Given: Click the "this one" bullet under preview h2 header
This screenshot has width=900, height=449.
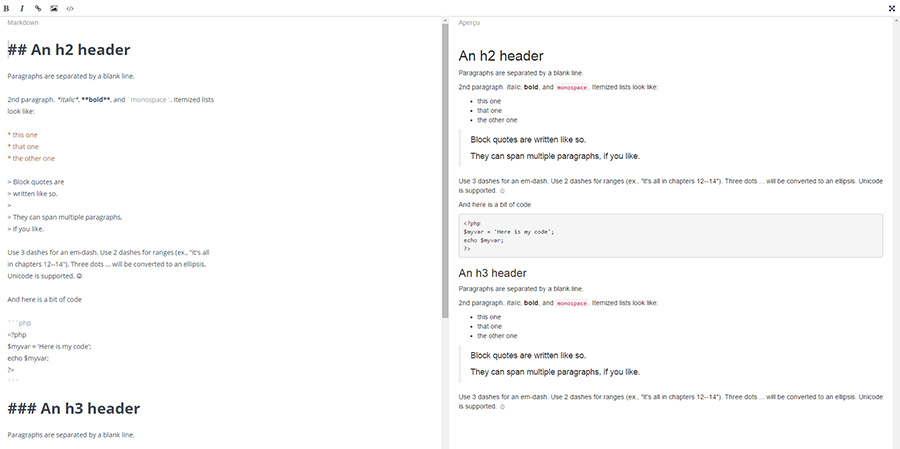Looking at the screenshot, I should pyautogui.click(x=489, y=101).
